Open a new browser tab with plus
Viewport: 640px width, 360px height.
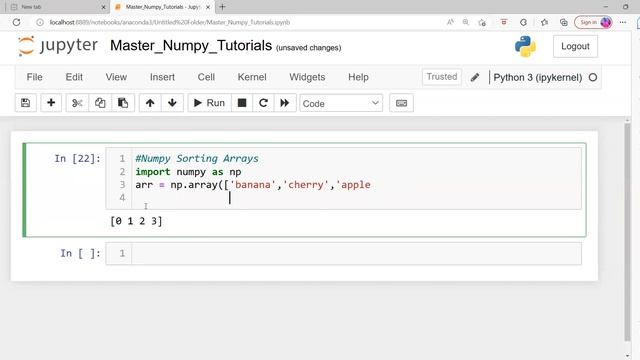pyautogui.click(x=222, y=7)
